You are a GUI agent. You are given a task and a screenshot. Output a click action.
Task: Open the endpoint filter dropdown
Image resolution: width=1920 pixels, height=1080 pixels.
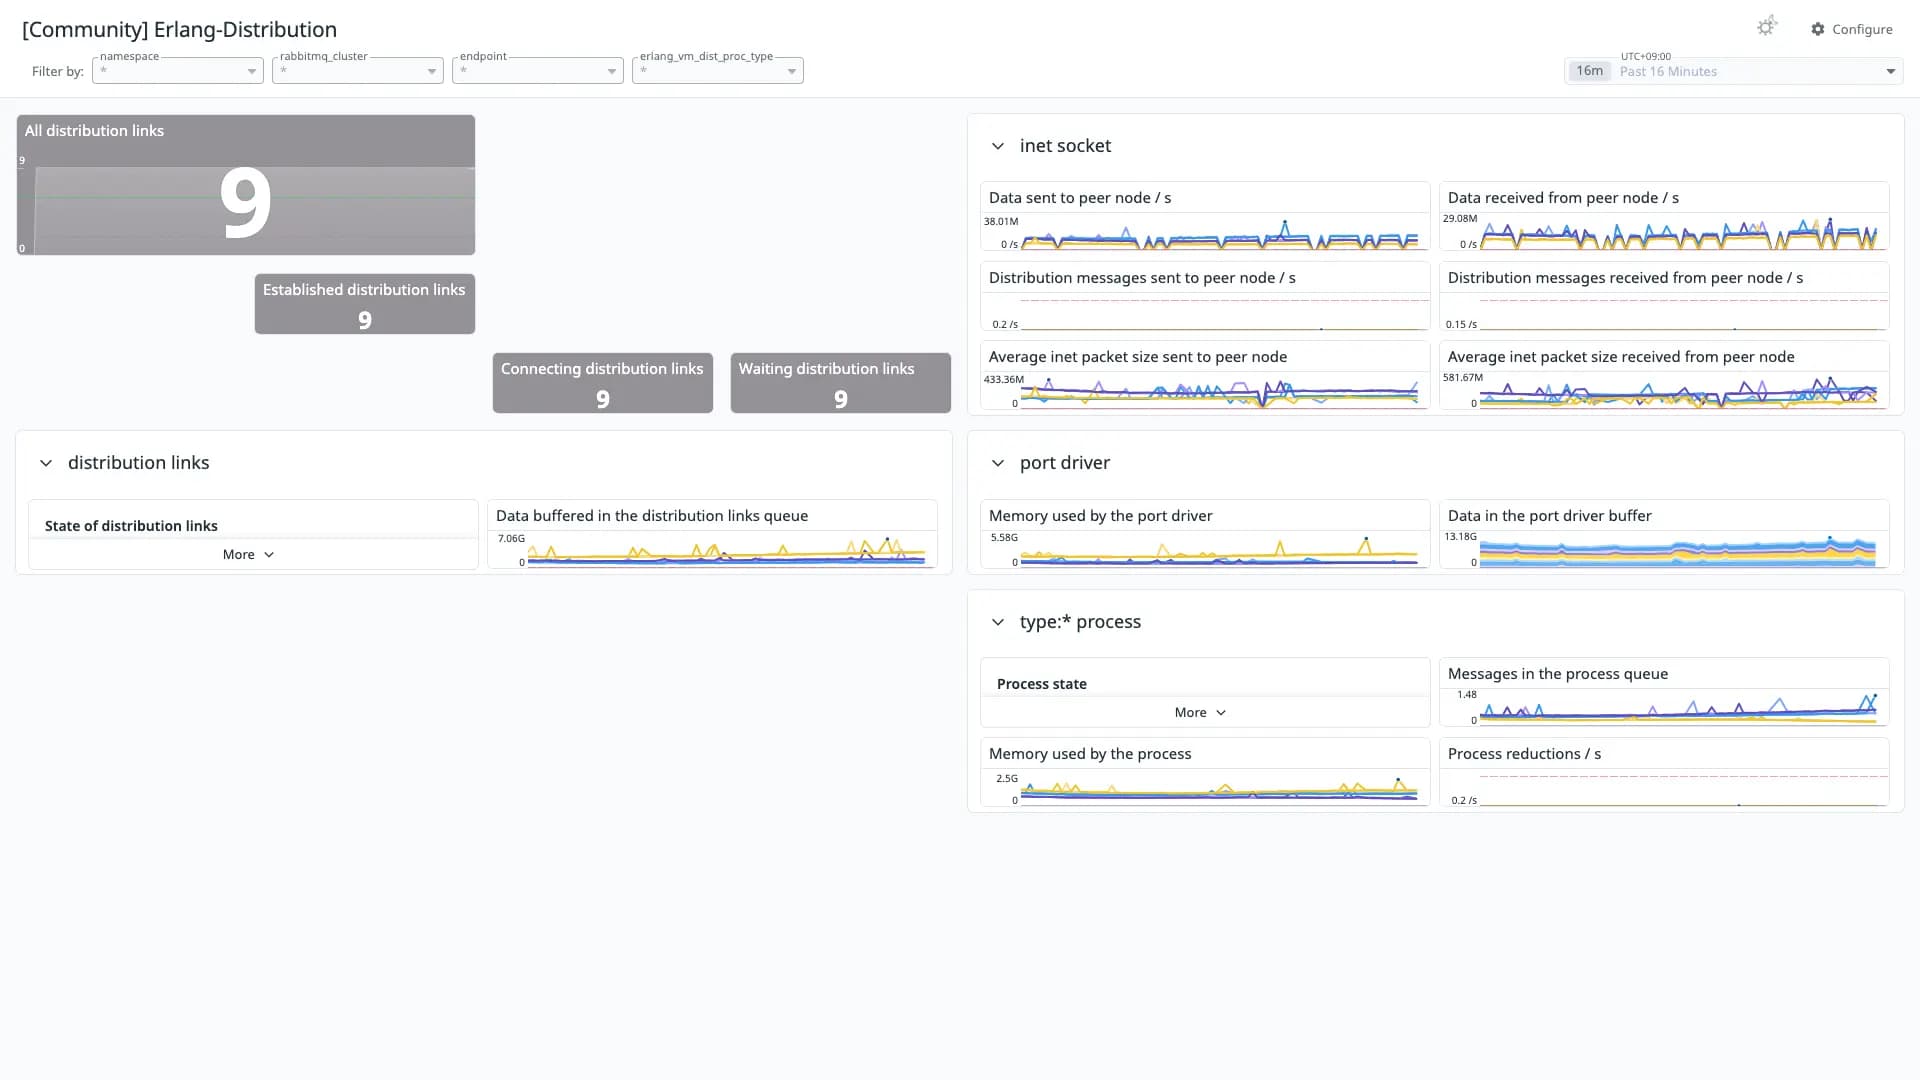click(538, 71)
